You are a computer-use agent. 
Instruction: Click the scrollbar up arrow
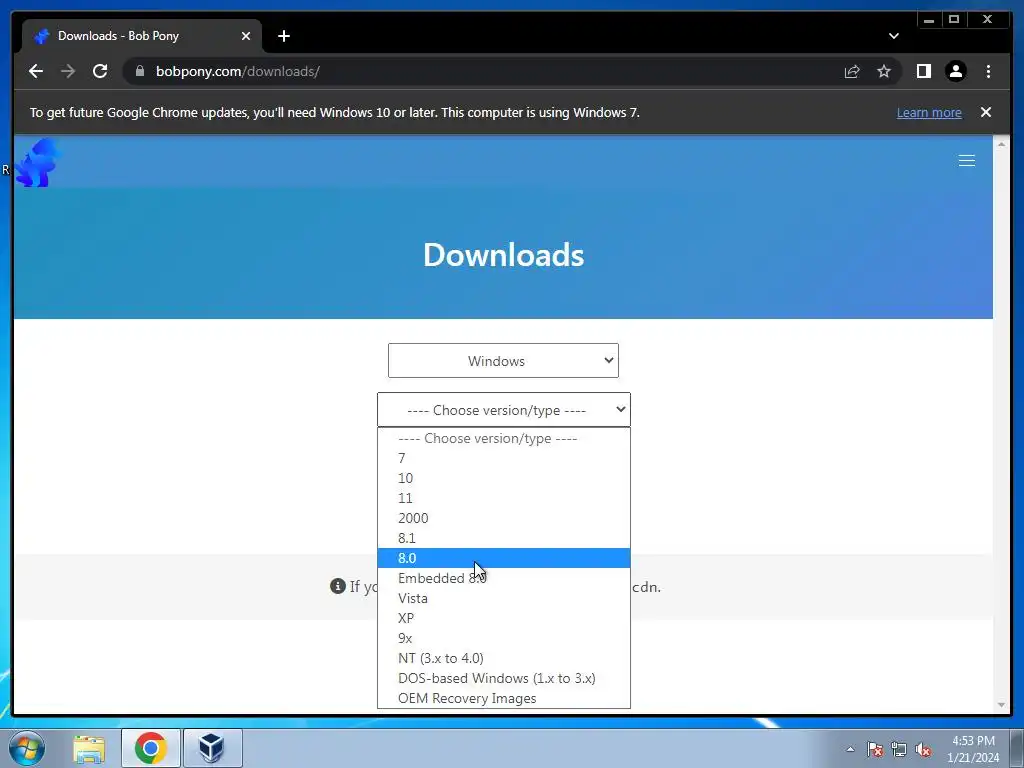(x=1001, y=144)
